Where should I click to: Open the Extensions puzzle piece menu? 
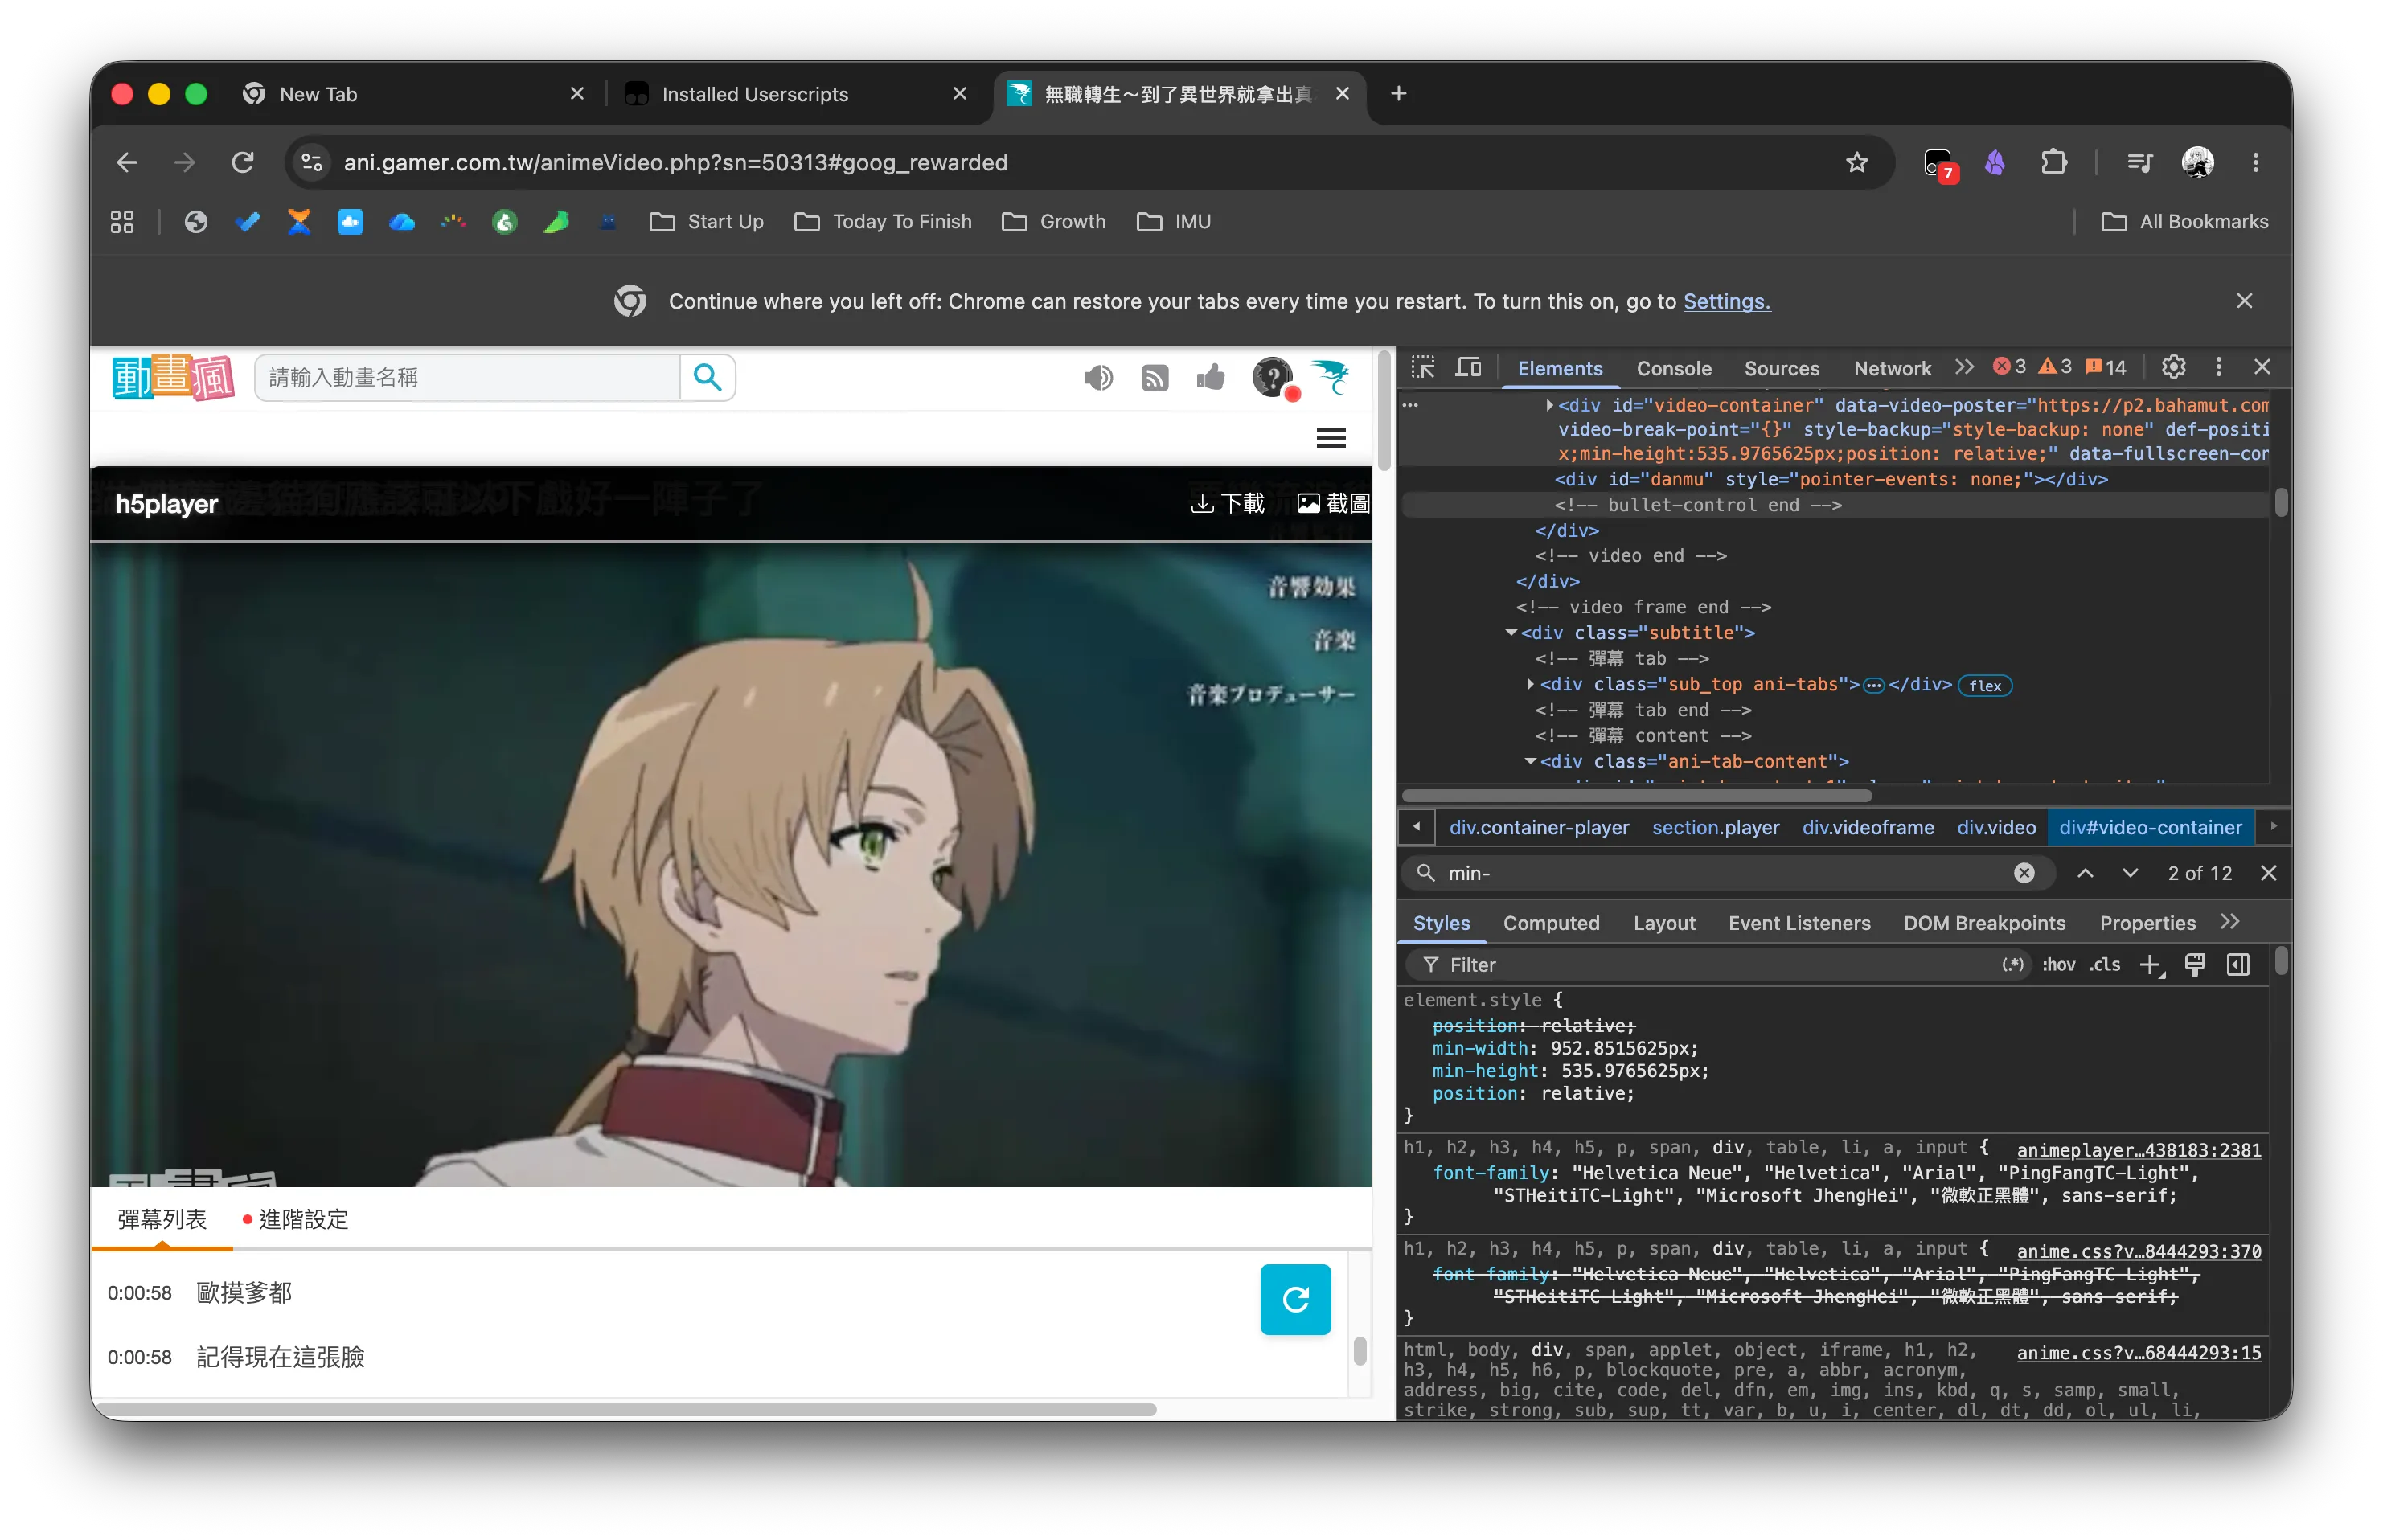pyautogui.click(x=2053, y=162)
